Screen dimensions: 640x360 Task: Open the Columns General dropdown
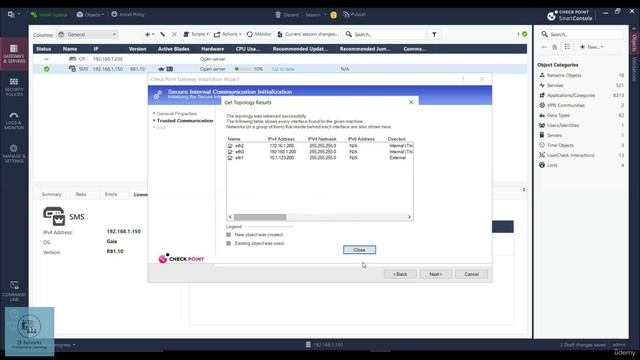click(x=87, y=35)
